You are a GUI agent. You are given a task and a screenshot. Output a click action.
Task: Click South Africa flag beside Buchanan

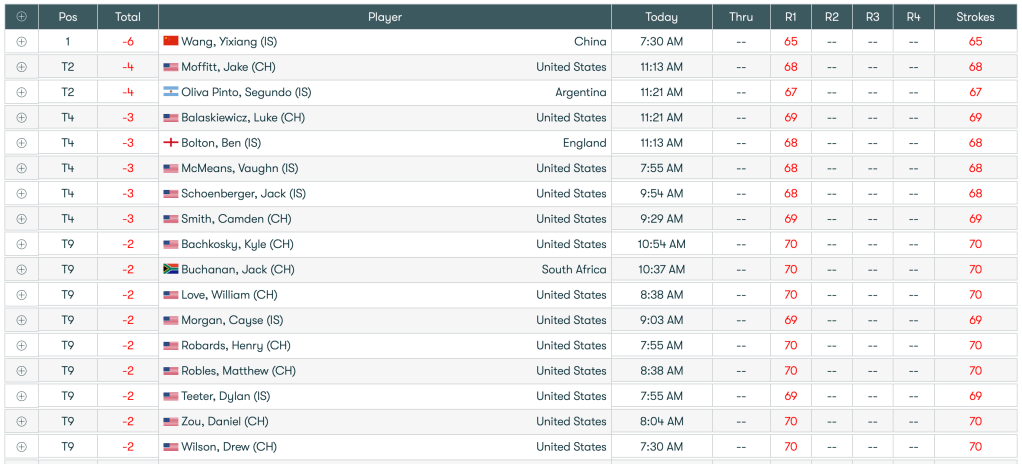pyautogui.click(x=170, y=270)
